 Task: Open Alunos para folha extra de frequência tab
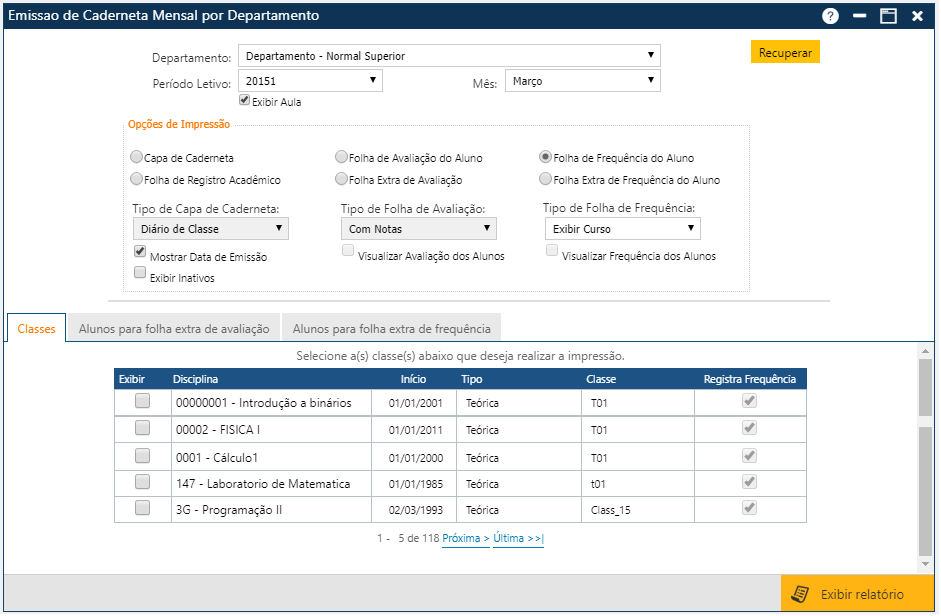[x=391, y=328]
